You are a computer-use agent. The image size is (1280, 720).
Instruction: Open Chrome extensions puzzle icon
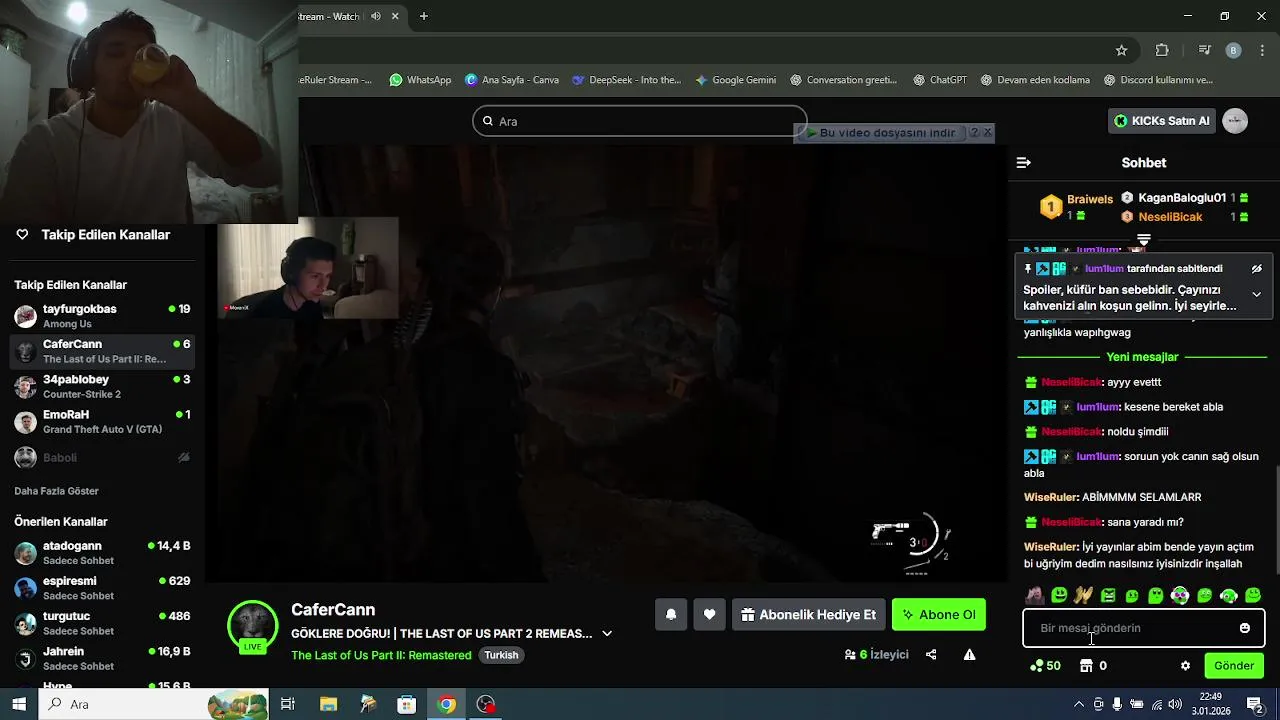(1162, 50)
